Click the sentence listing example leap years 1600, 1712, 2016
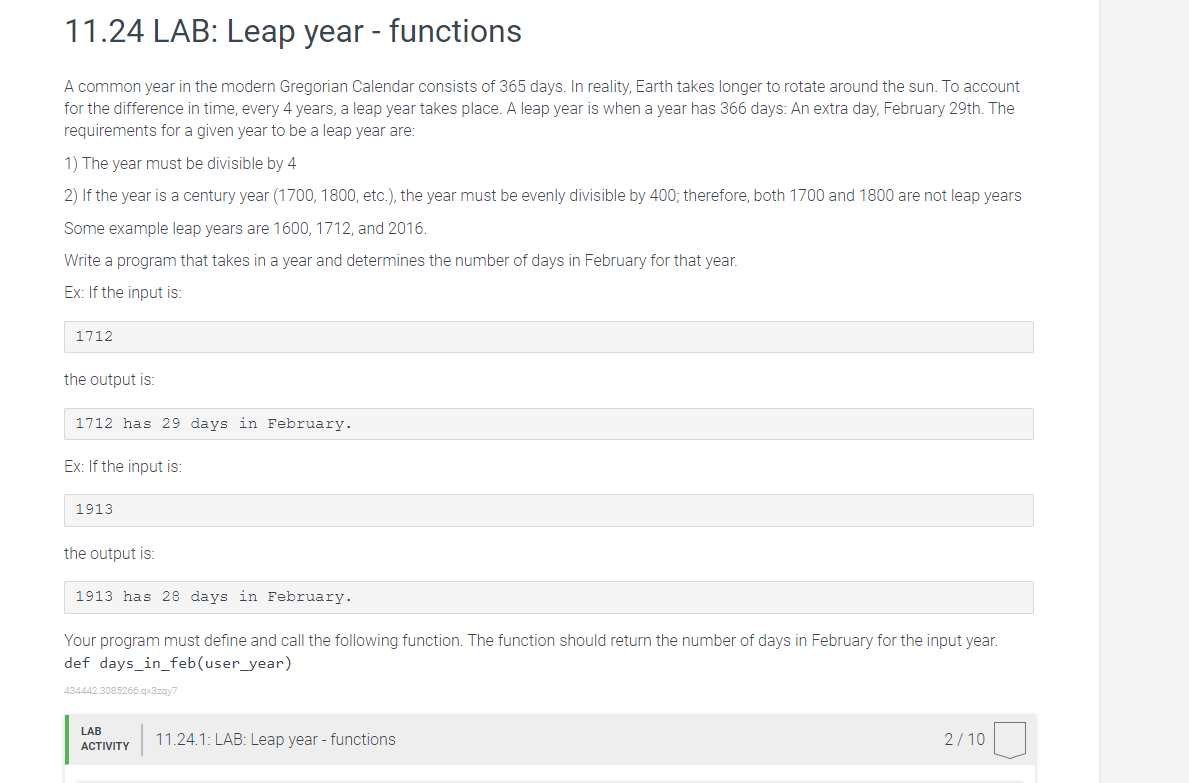 pos(246,229)
